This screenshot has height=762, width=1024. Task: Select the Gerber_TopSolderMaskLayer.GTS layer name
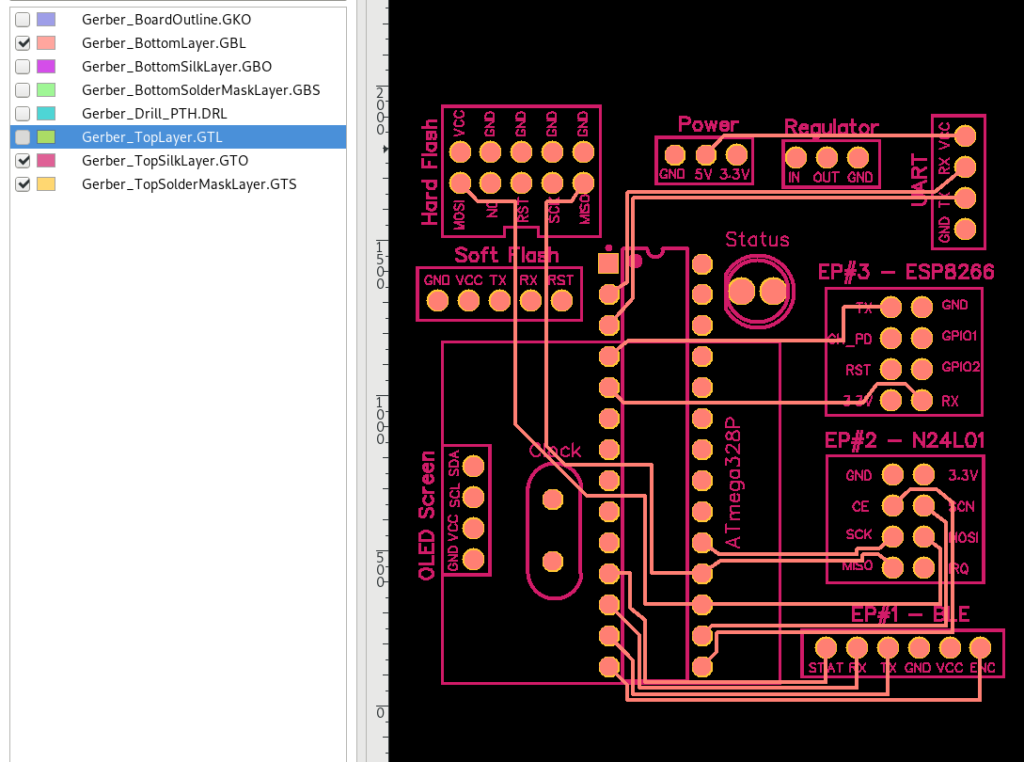click(189, 184)
